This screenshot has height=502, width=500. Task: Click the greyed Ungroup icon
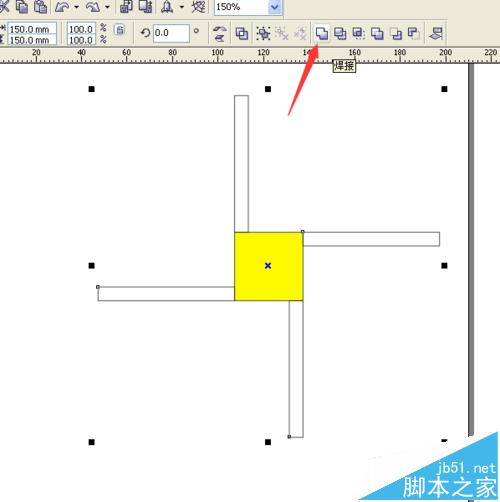[282, 33]
